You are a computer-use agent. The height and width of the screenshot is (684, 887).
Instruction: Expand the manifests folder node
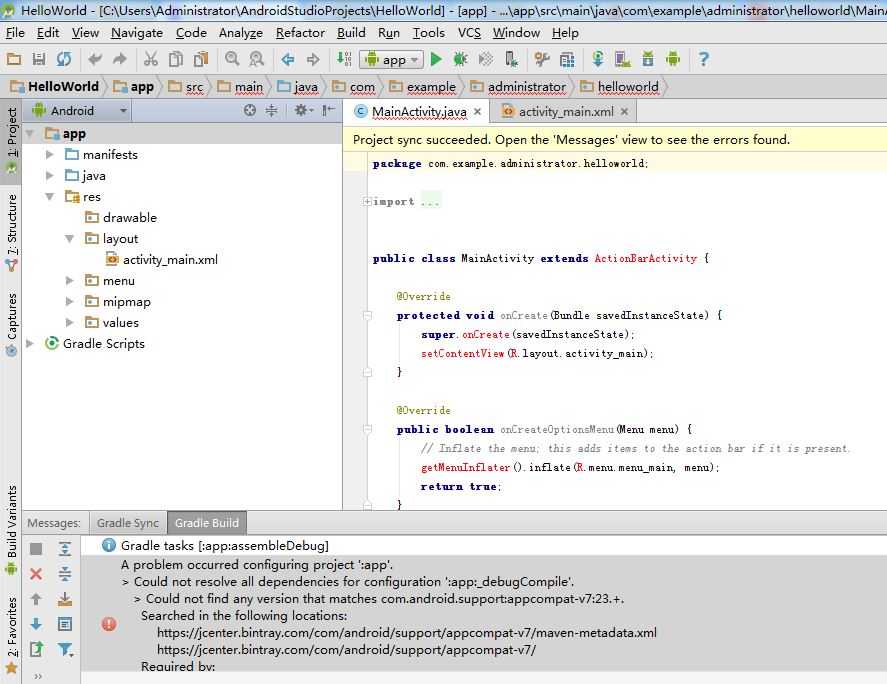[x=49, y=154]
